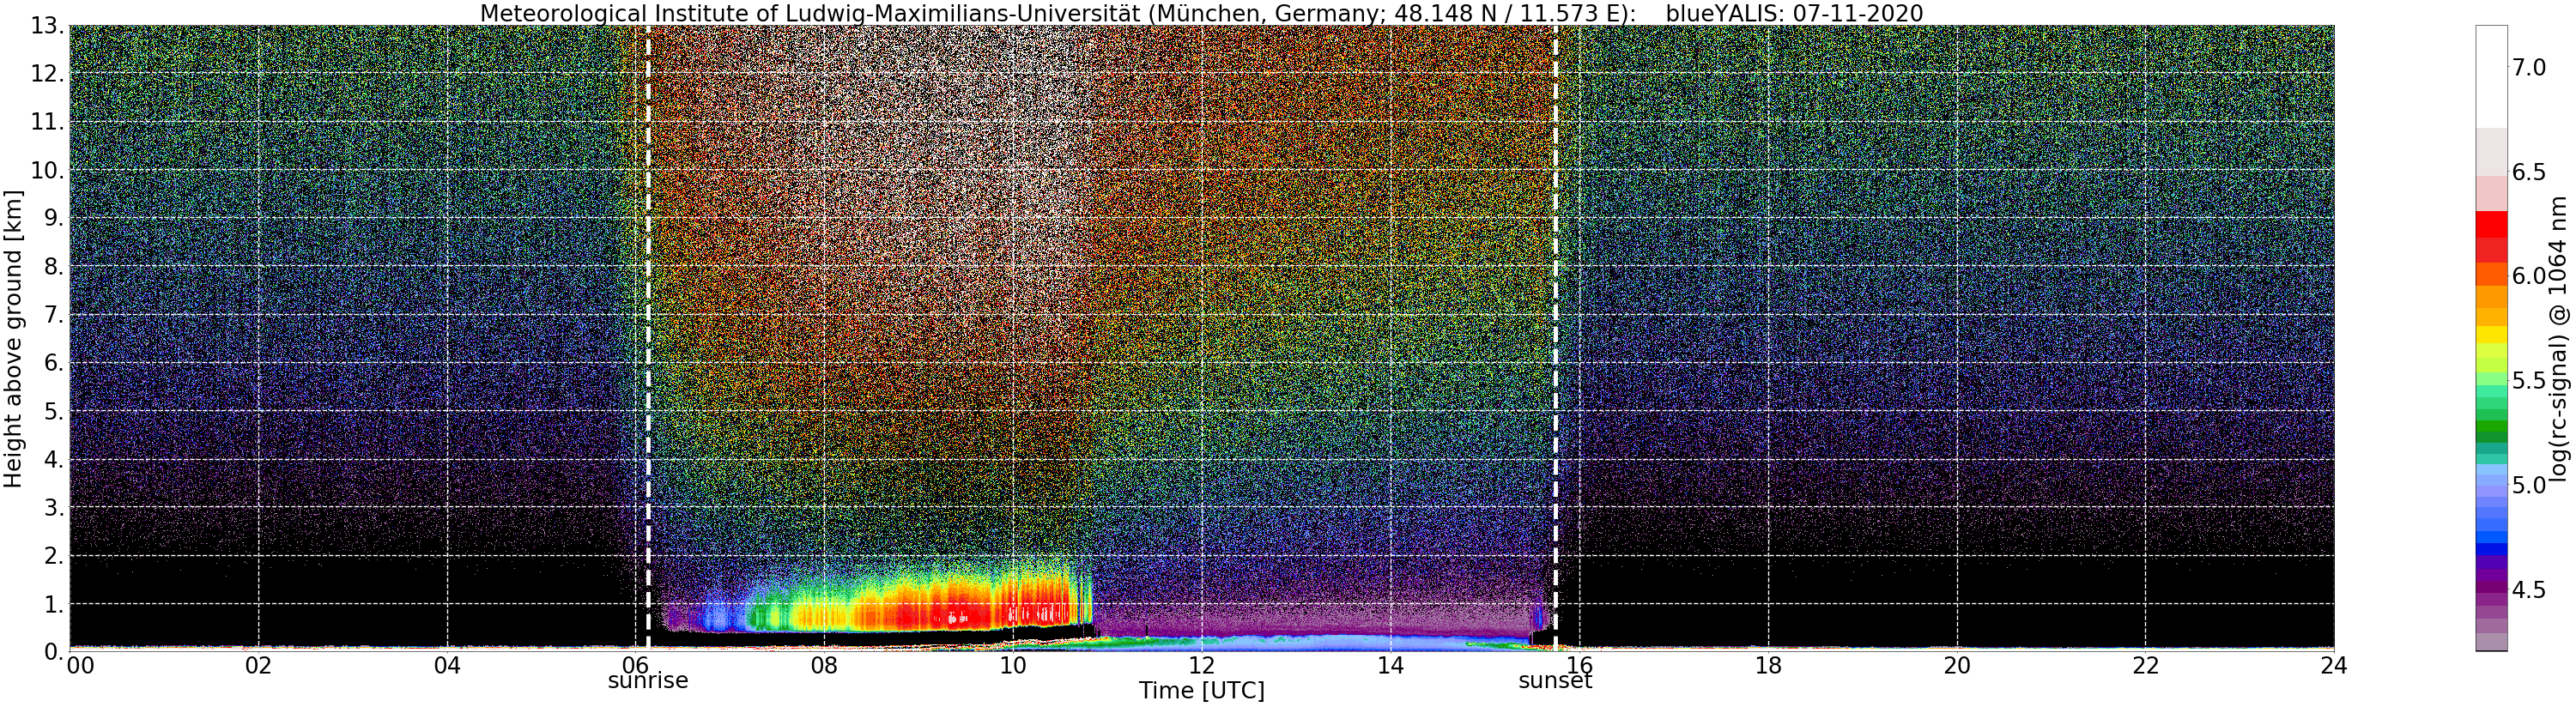2576x707 pixels.
Task: Click the plot title mentioning blueYALIS 07-11-2020
Action: (1201, 13)
